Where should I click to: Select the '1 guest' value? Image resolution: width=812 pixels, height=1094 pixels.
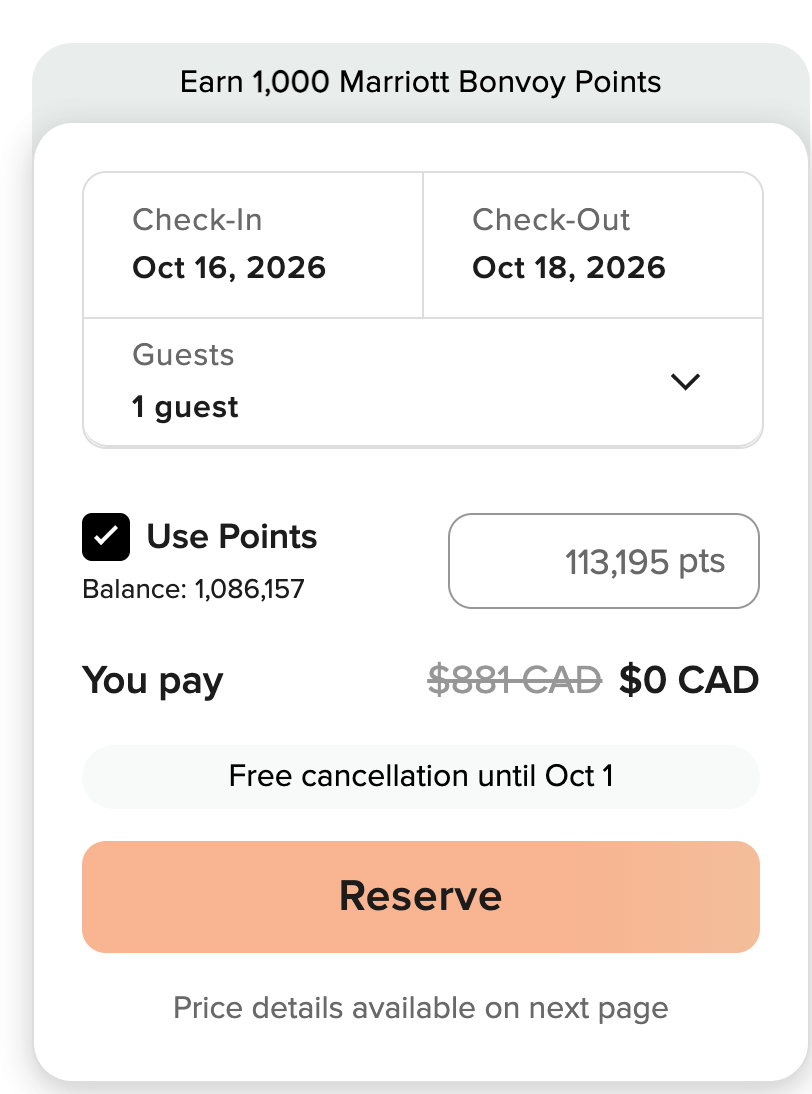coord(185,406)
